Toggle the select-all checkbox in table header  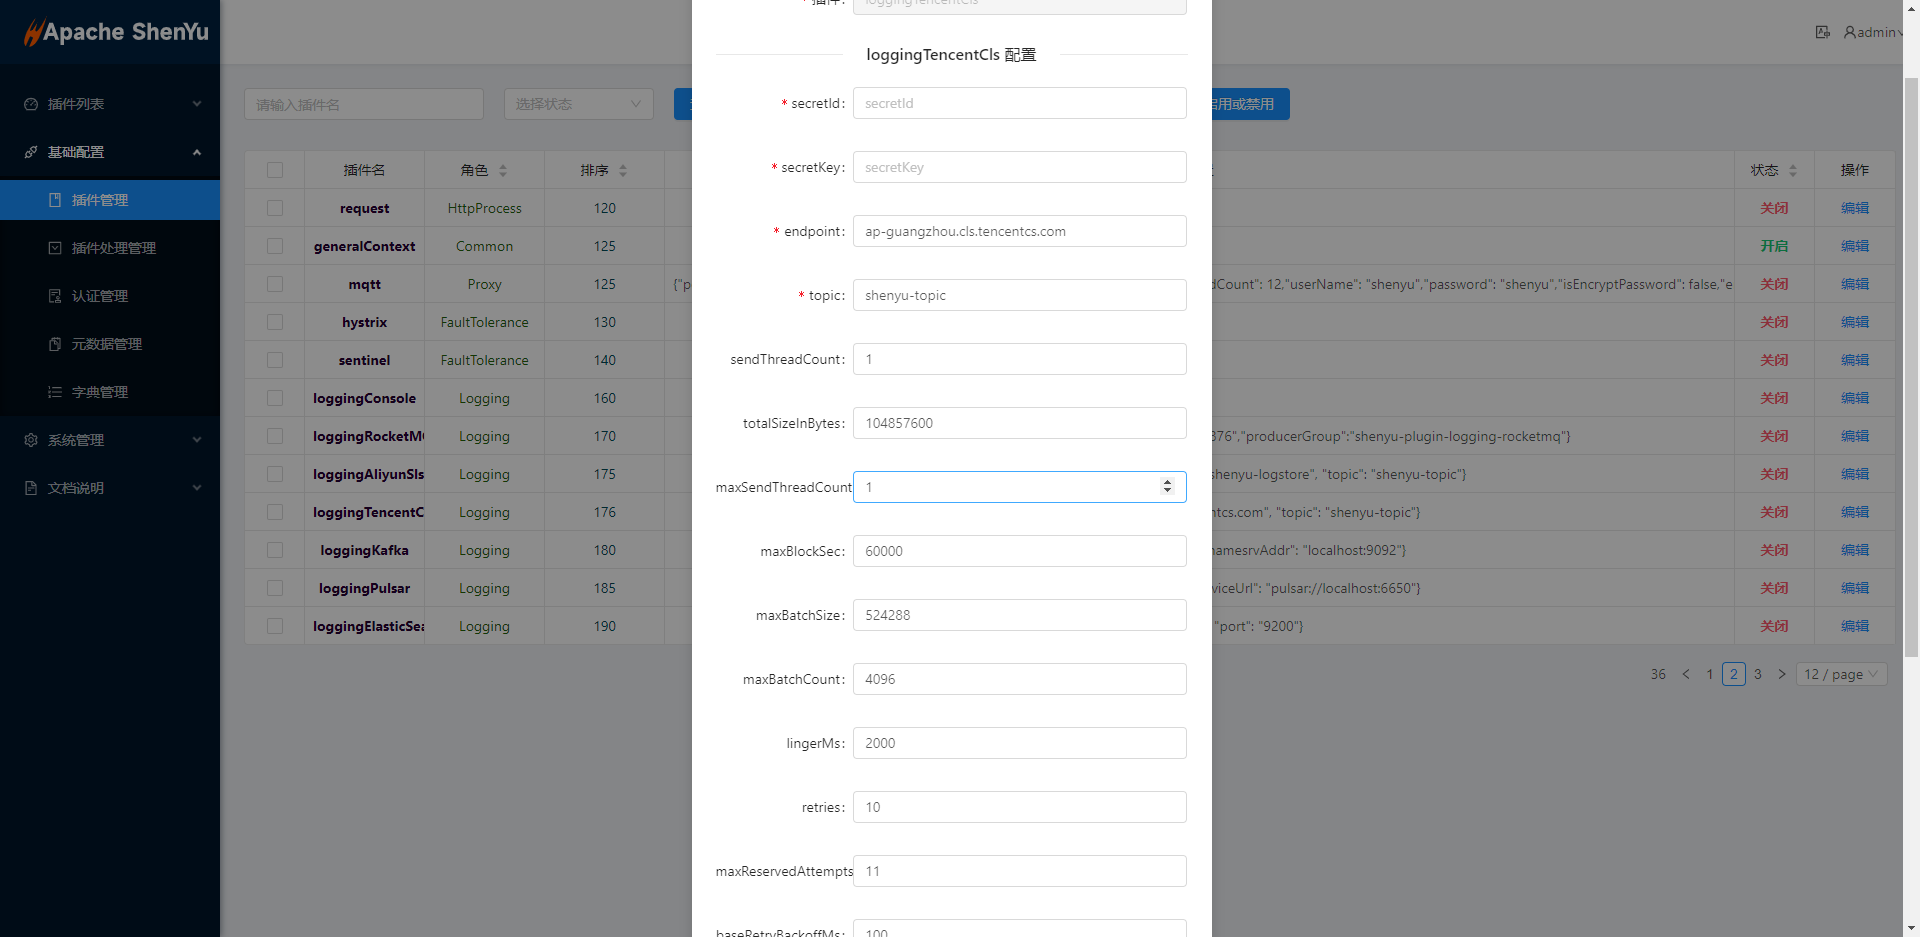(x=275, y=170)
